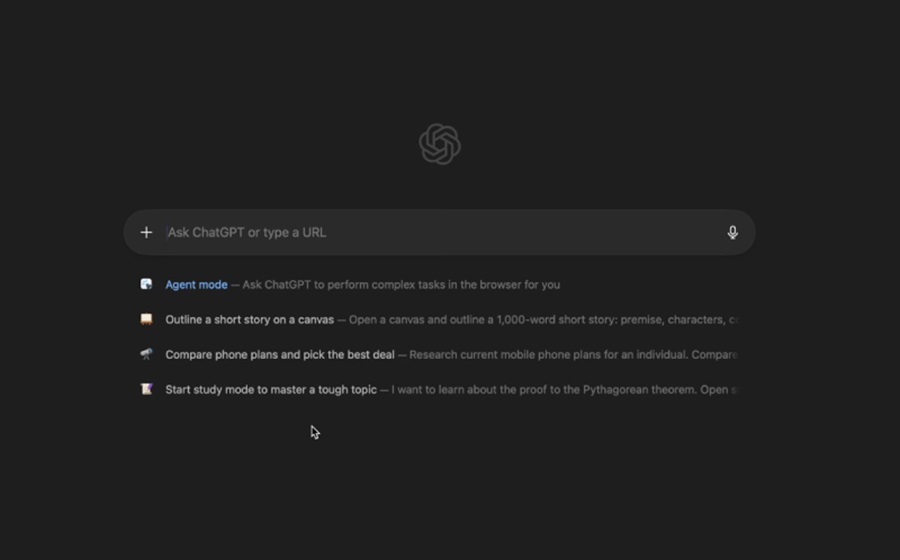900x560 pixels.
Task: Select the Agent mode suggestion
Action: tap(196, 285)
